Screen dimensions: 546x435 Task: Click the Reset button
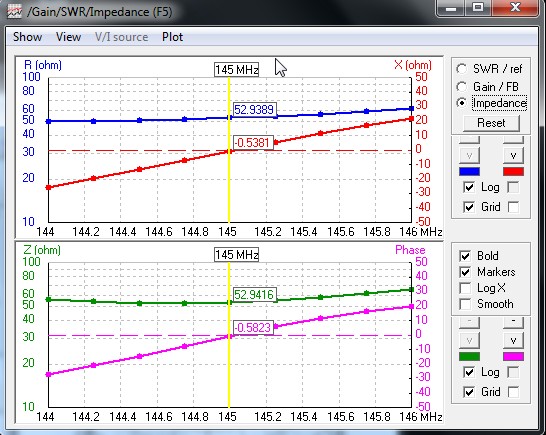[491, 123]
